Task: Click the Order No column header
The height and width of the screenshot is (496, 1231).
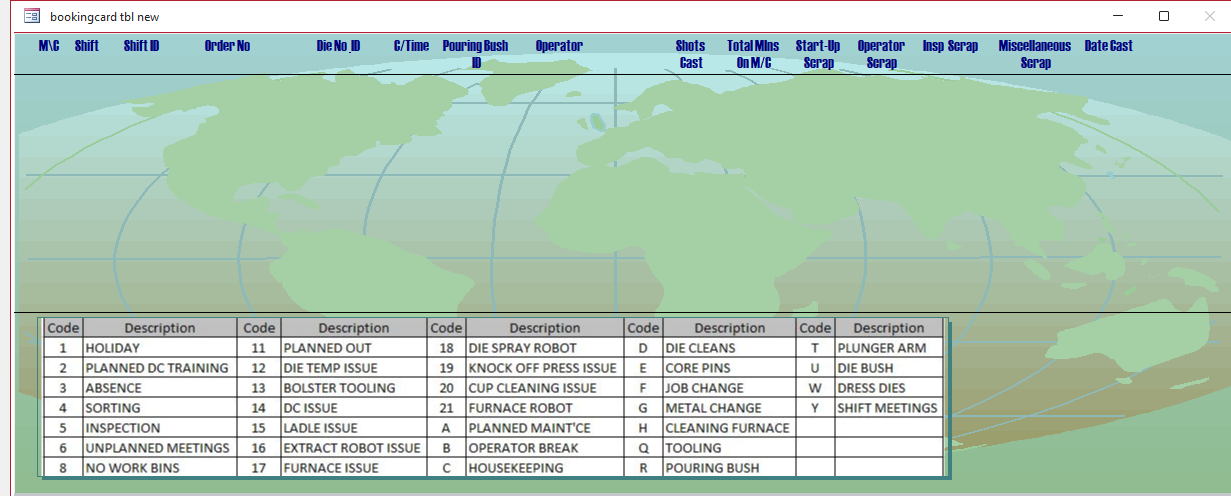Action: 227,46
